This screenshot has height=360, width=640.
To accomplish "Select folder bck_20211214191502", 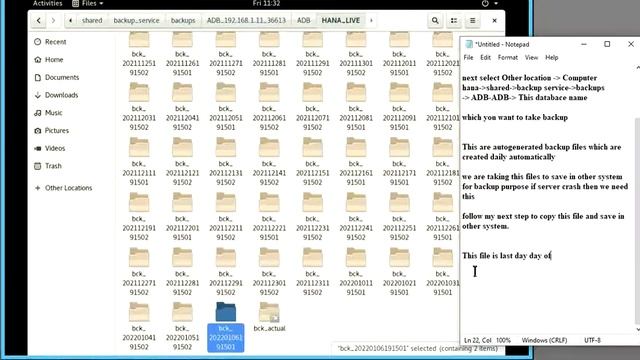I will coord(269,162).
